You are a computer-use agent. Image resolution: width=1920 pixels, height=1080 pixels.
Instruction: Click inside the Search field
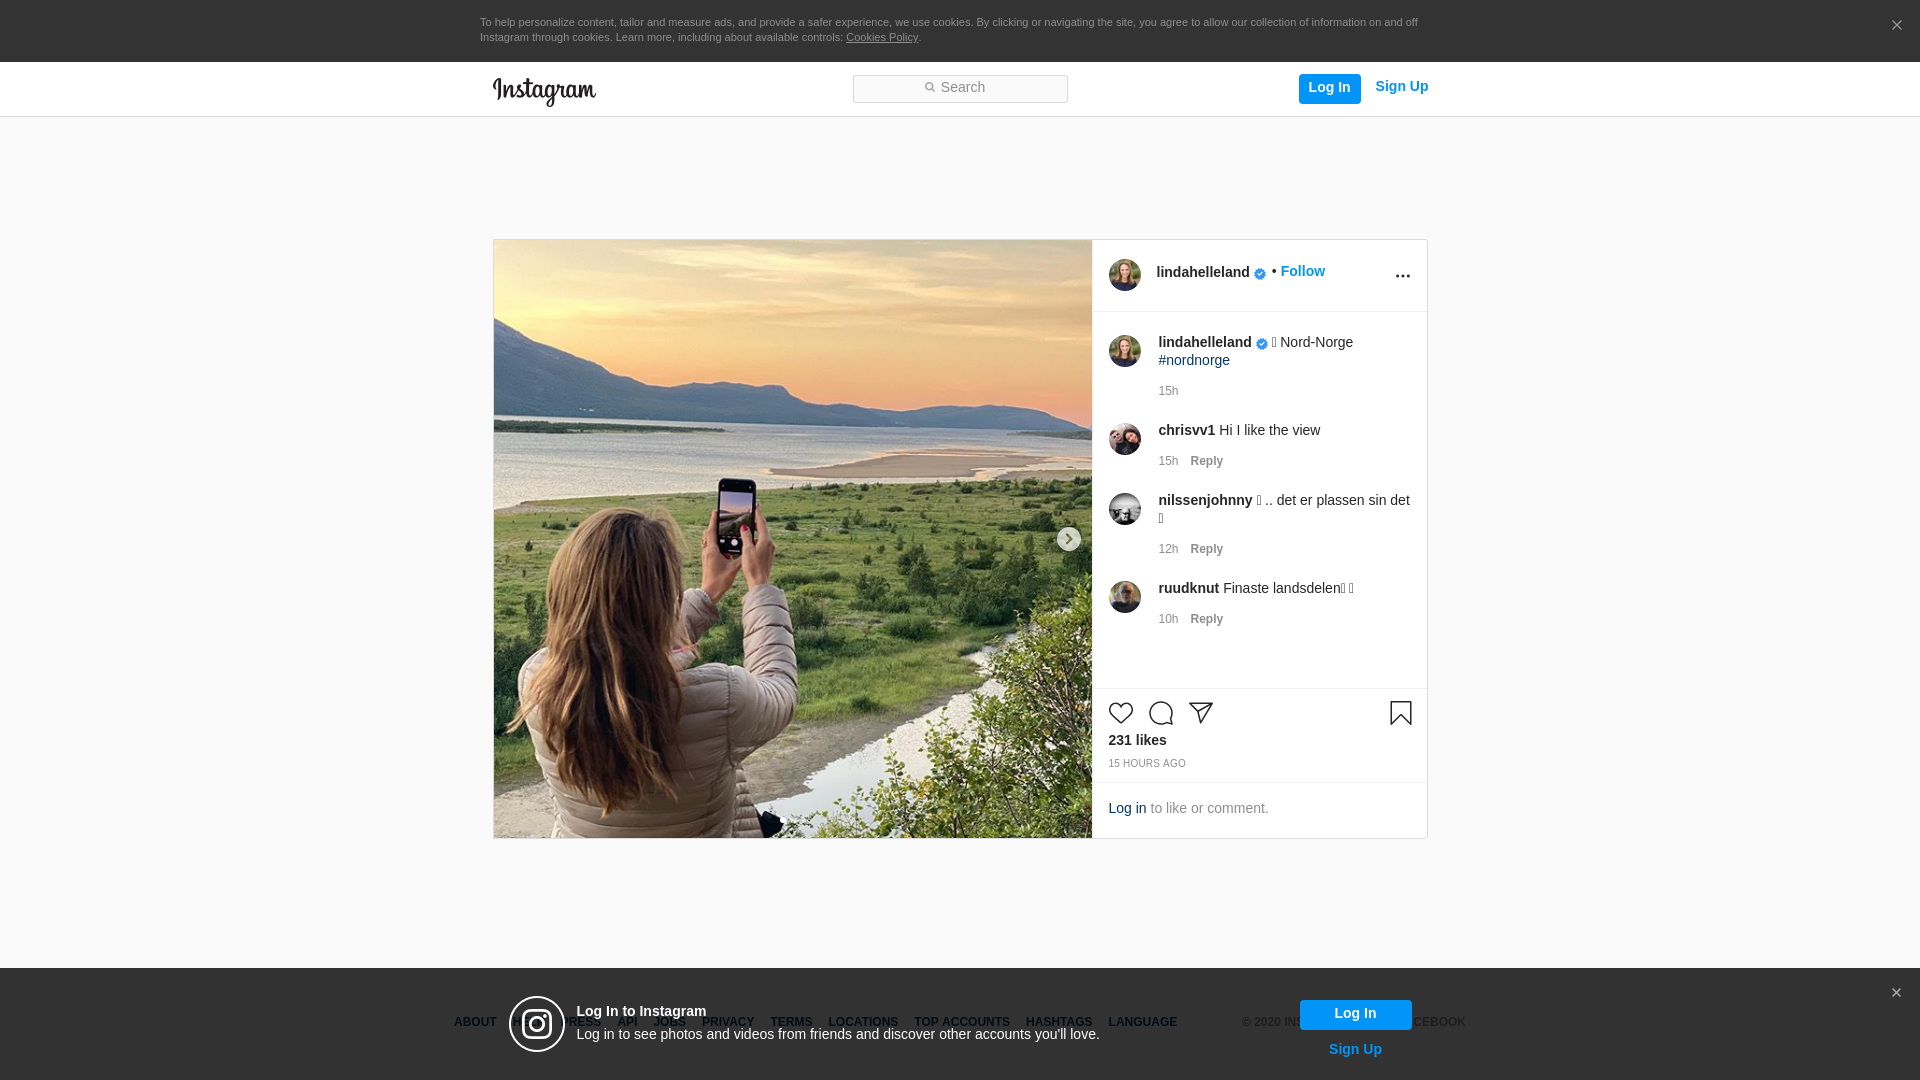click(x=960, y=88)
